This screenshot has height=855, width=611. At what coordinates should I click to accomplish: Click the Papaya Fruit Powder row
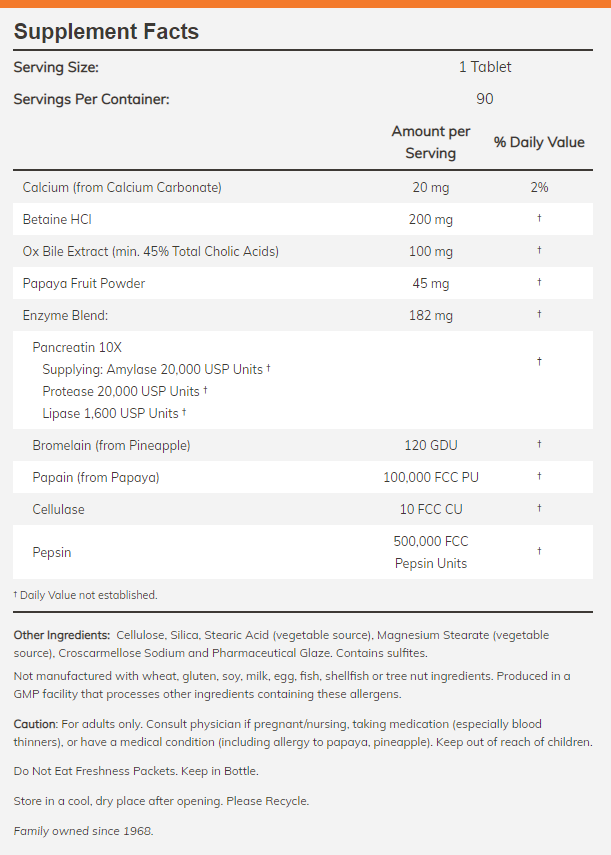84,283
